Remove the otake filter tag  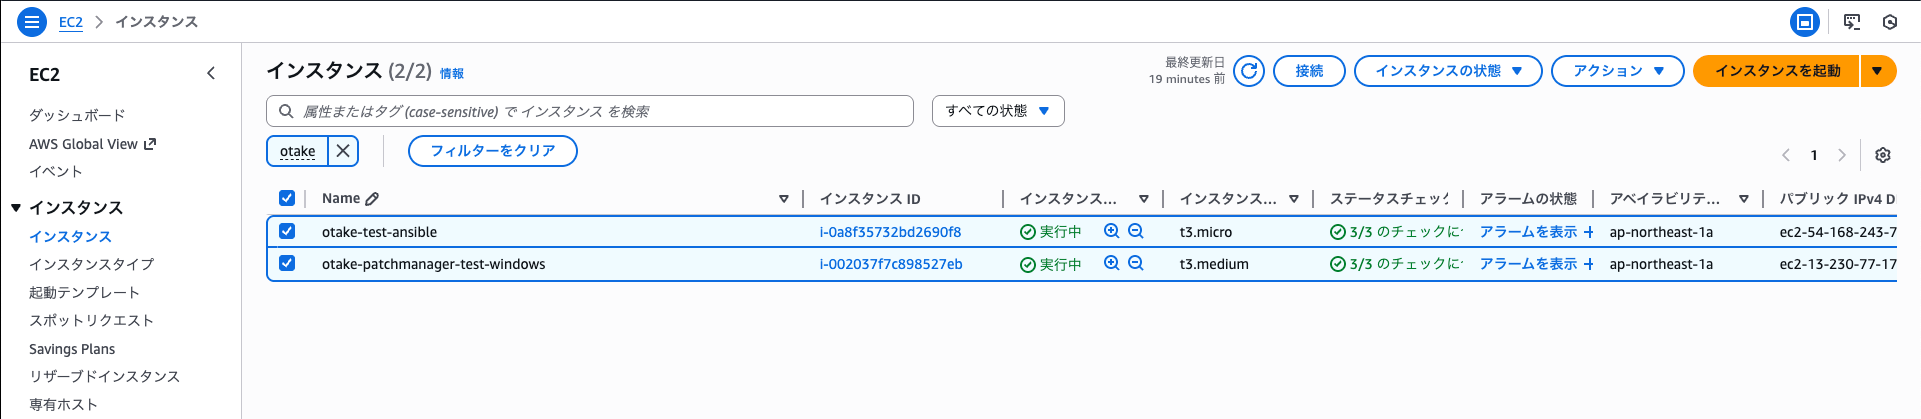pyautogui.click(x=343, y=151)
